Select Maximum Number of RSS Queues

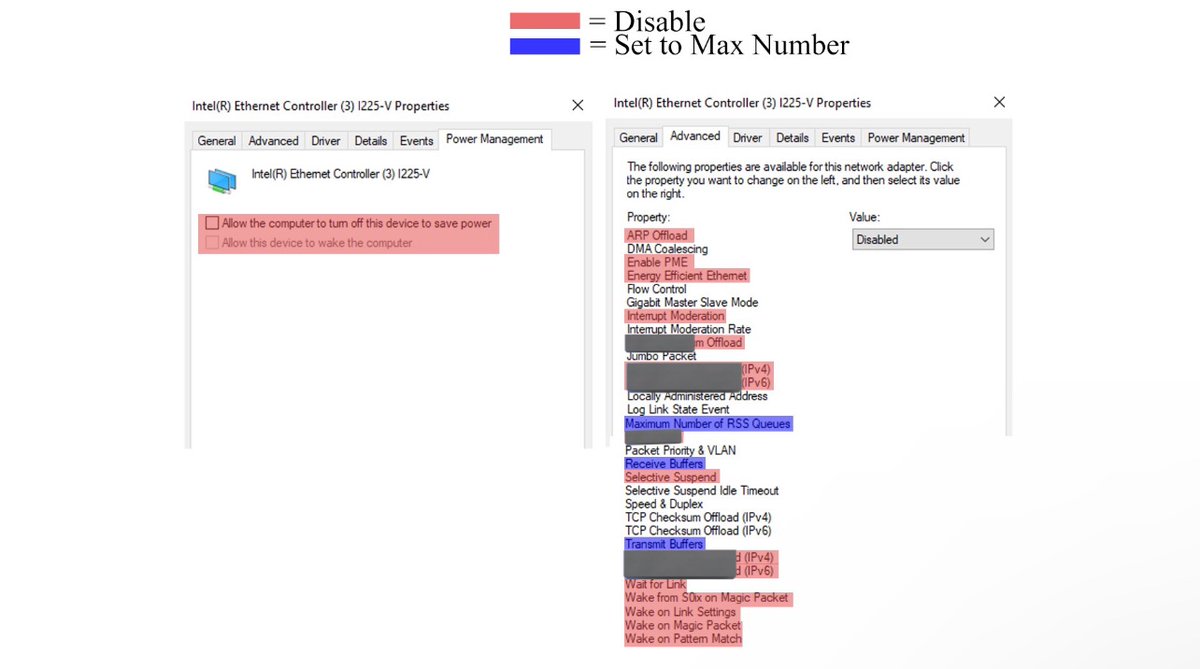coord(708,424)
